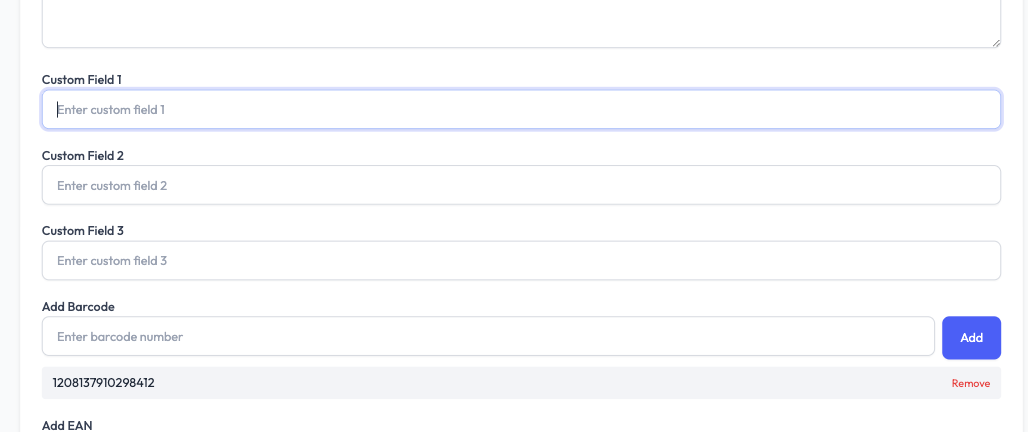
Task: Click the gray page margin on the left
Action: point(9,200)
